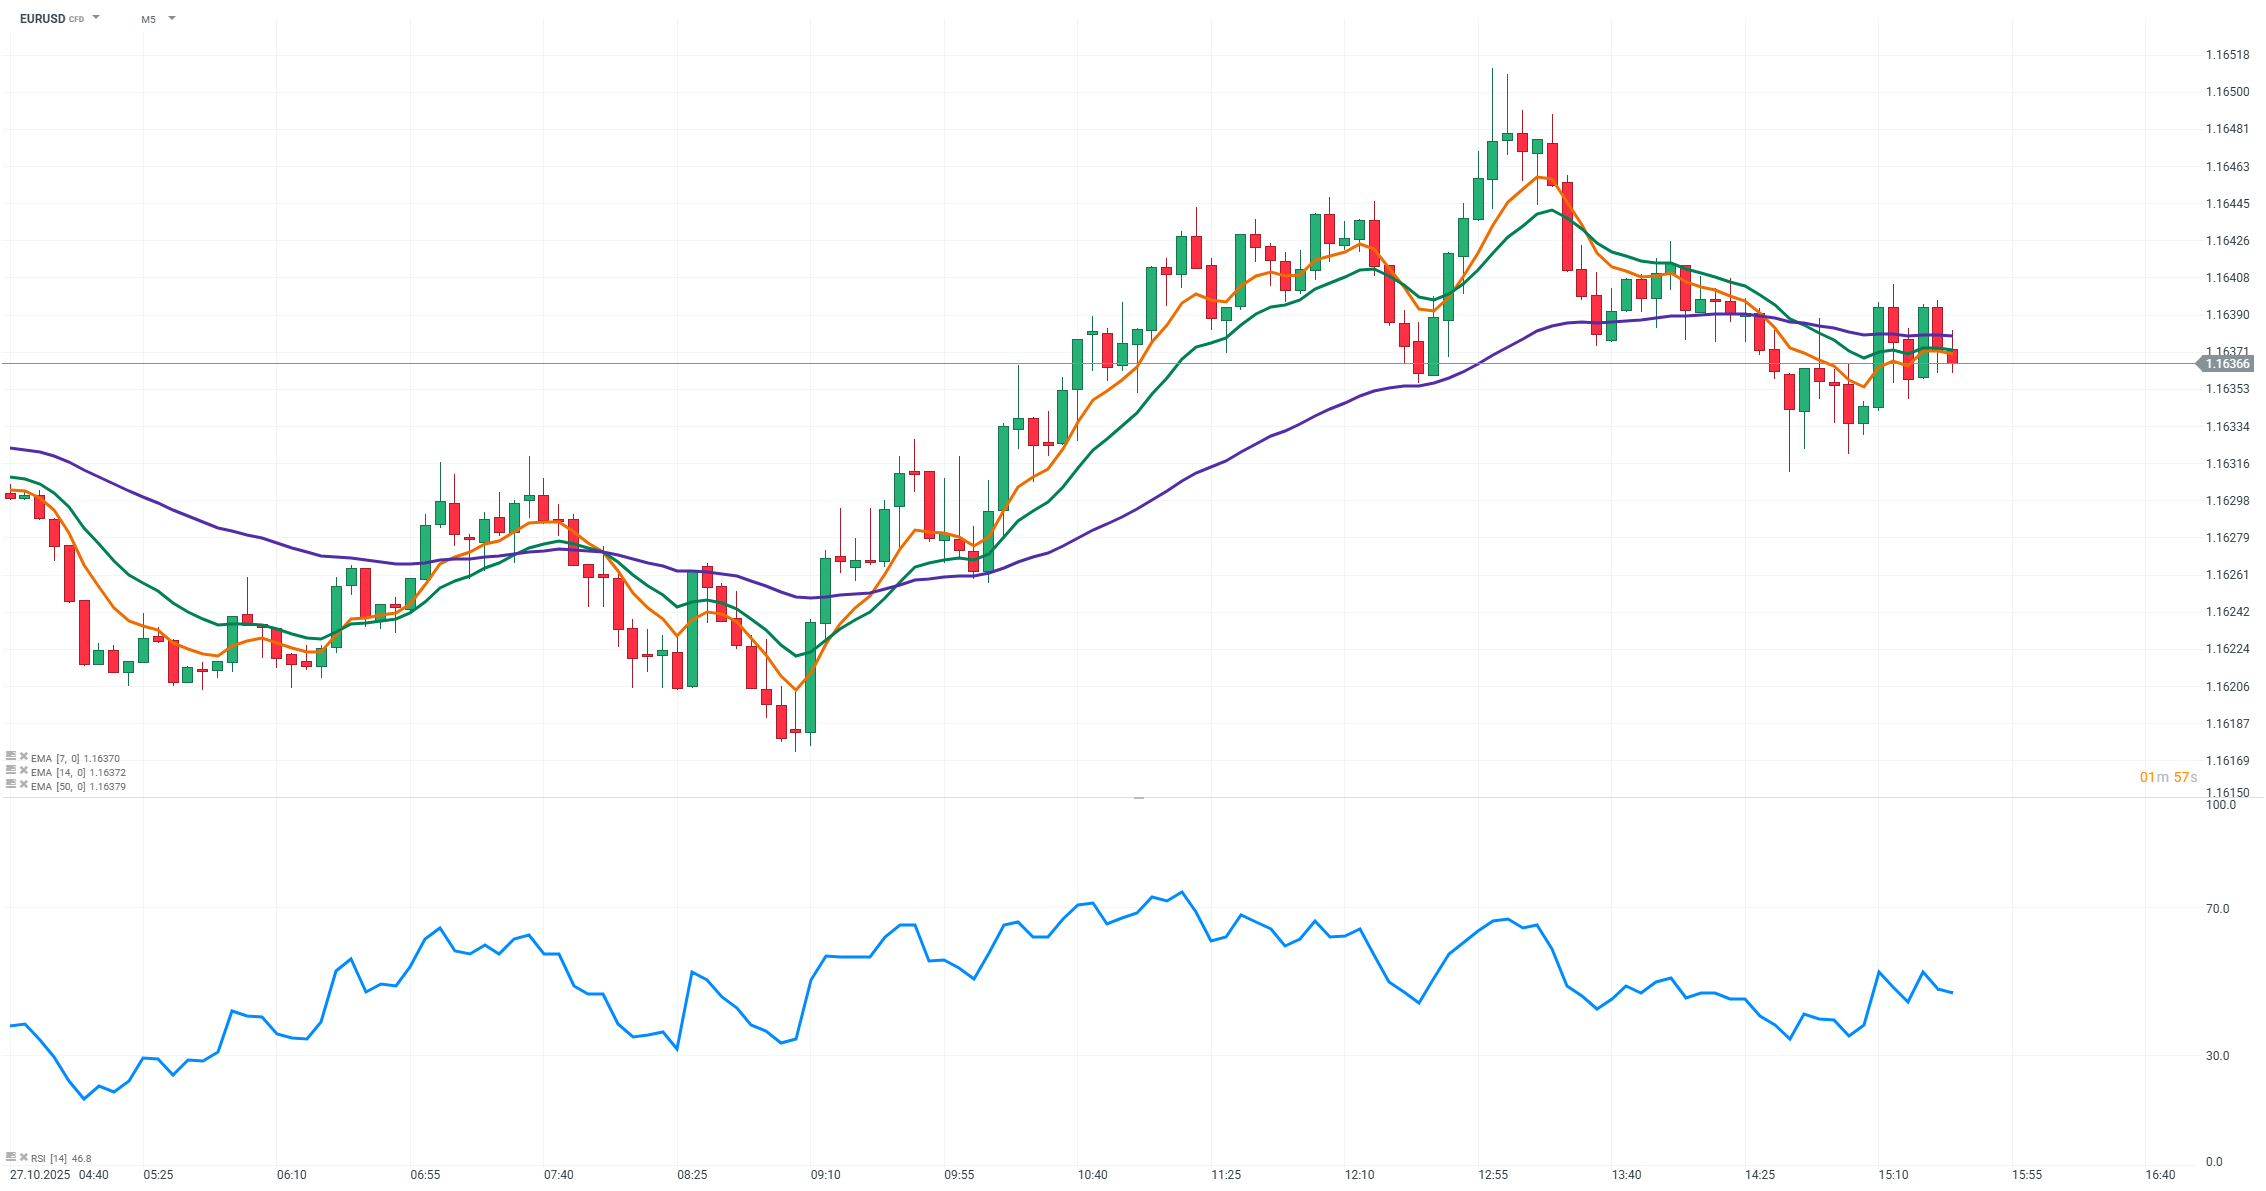The image size is (2266, 1191).
Task: Open settings icon for EMA 7 indicator
Action: (11, 757)
